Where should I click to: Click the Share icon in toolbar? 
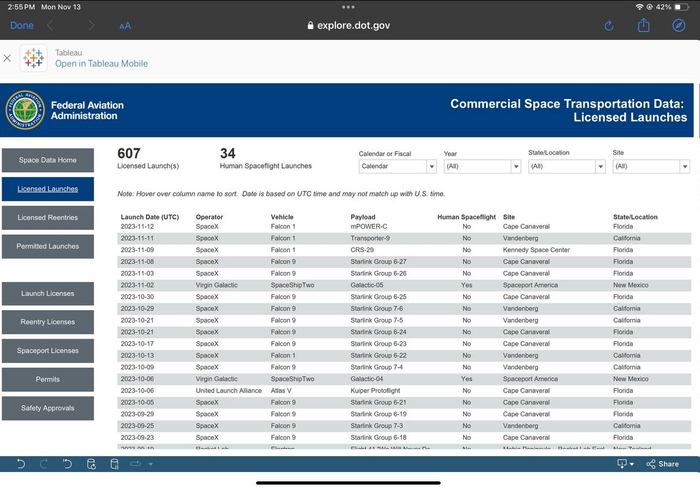(662, 464)
